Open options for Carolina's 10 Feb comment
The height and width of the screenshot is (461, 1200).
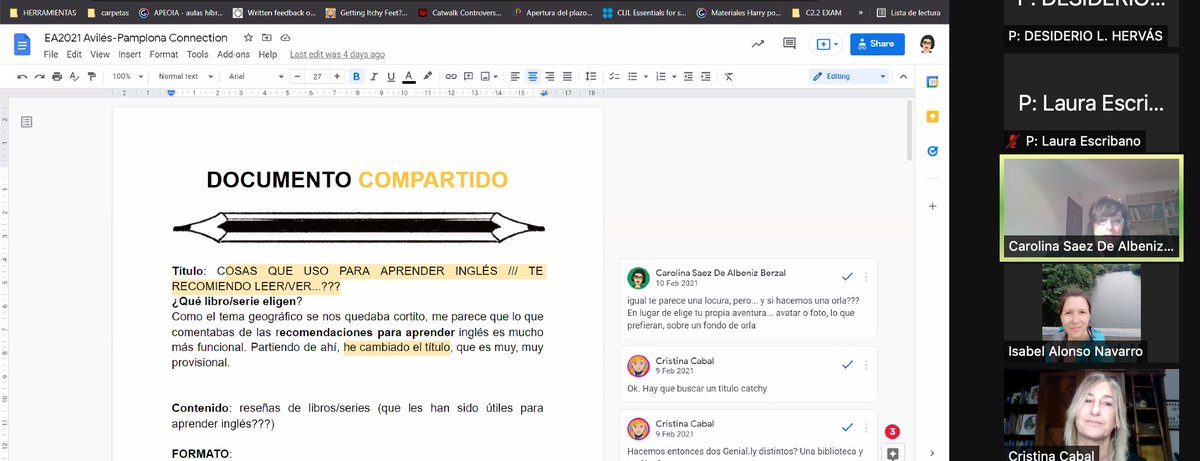[866, 277]
